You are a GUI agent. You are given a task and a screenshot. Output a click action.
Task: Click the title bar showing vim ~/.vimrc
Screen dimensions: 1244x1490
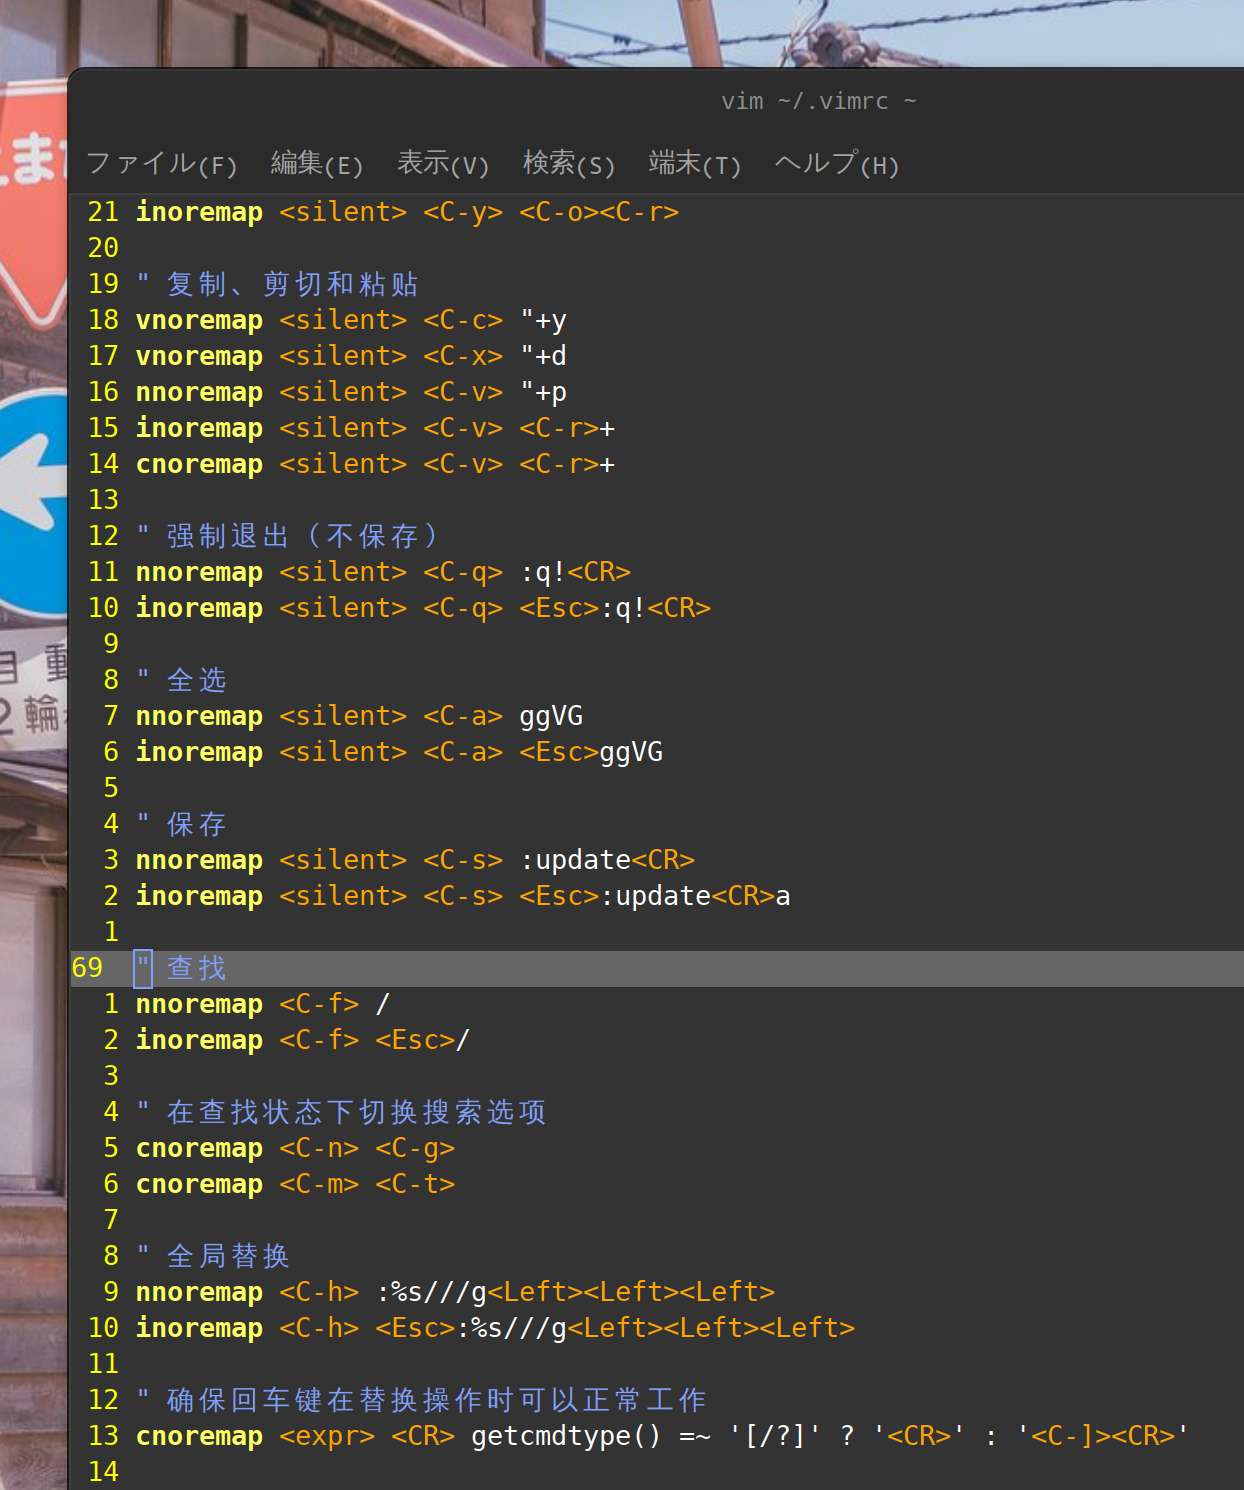818,100
